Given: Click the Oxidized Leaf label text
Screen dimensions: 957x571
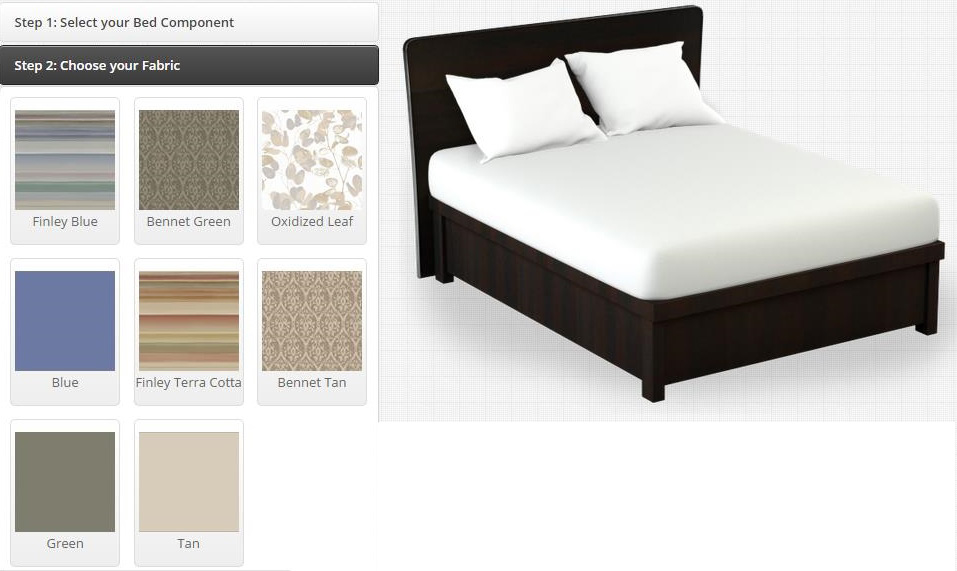Looking at the screenshot, I should (x=312, y=221).
